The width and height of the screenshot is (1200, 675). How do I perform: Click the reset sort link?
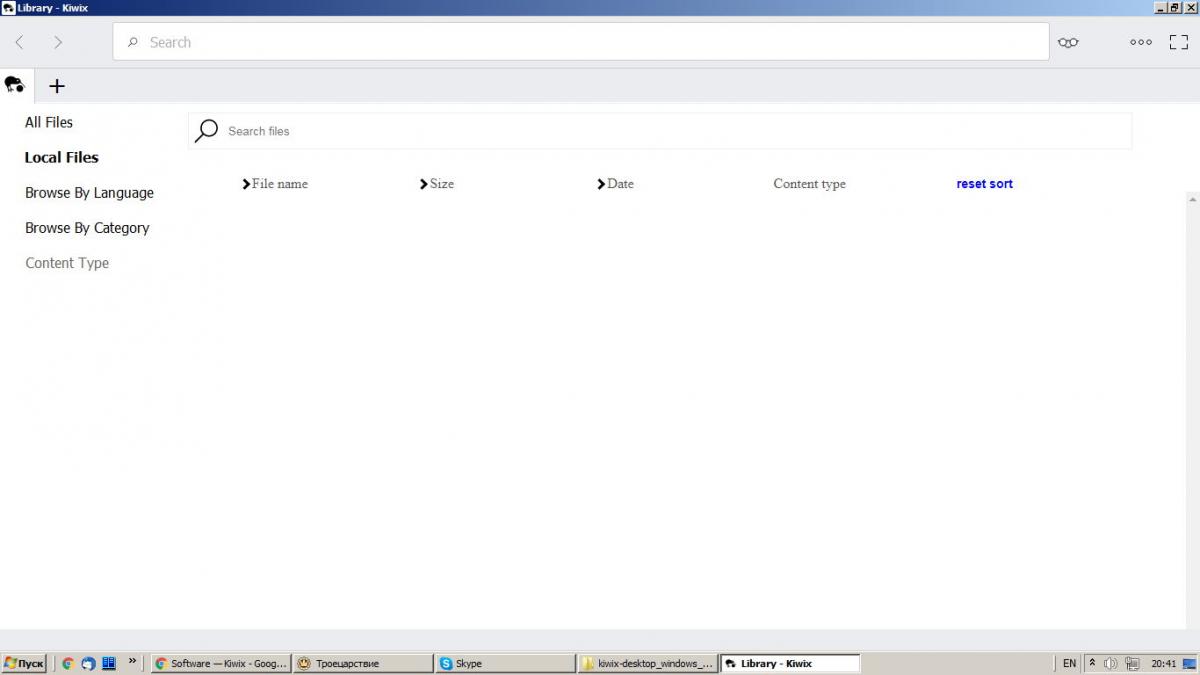tap(984, 184)
